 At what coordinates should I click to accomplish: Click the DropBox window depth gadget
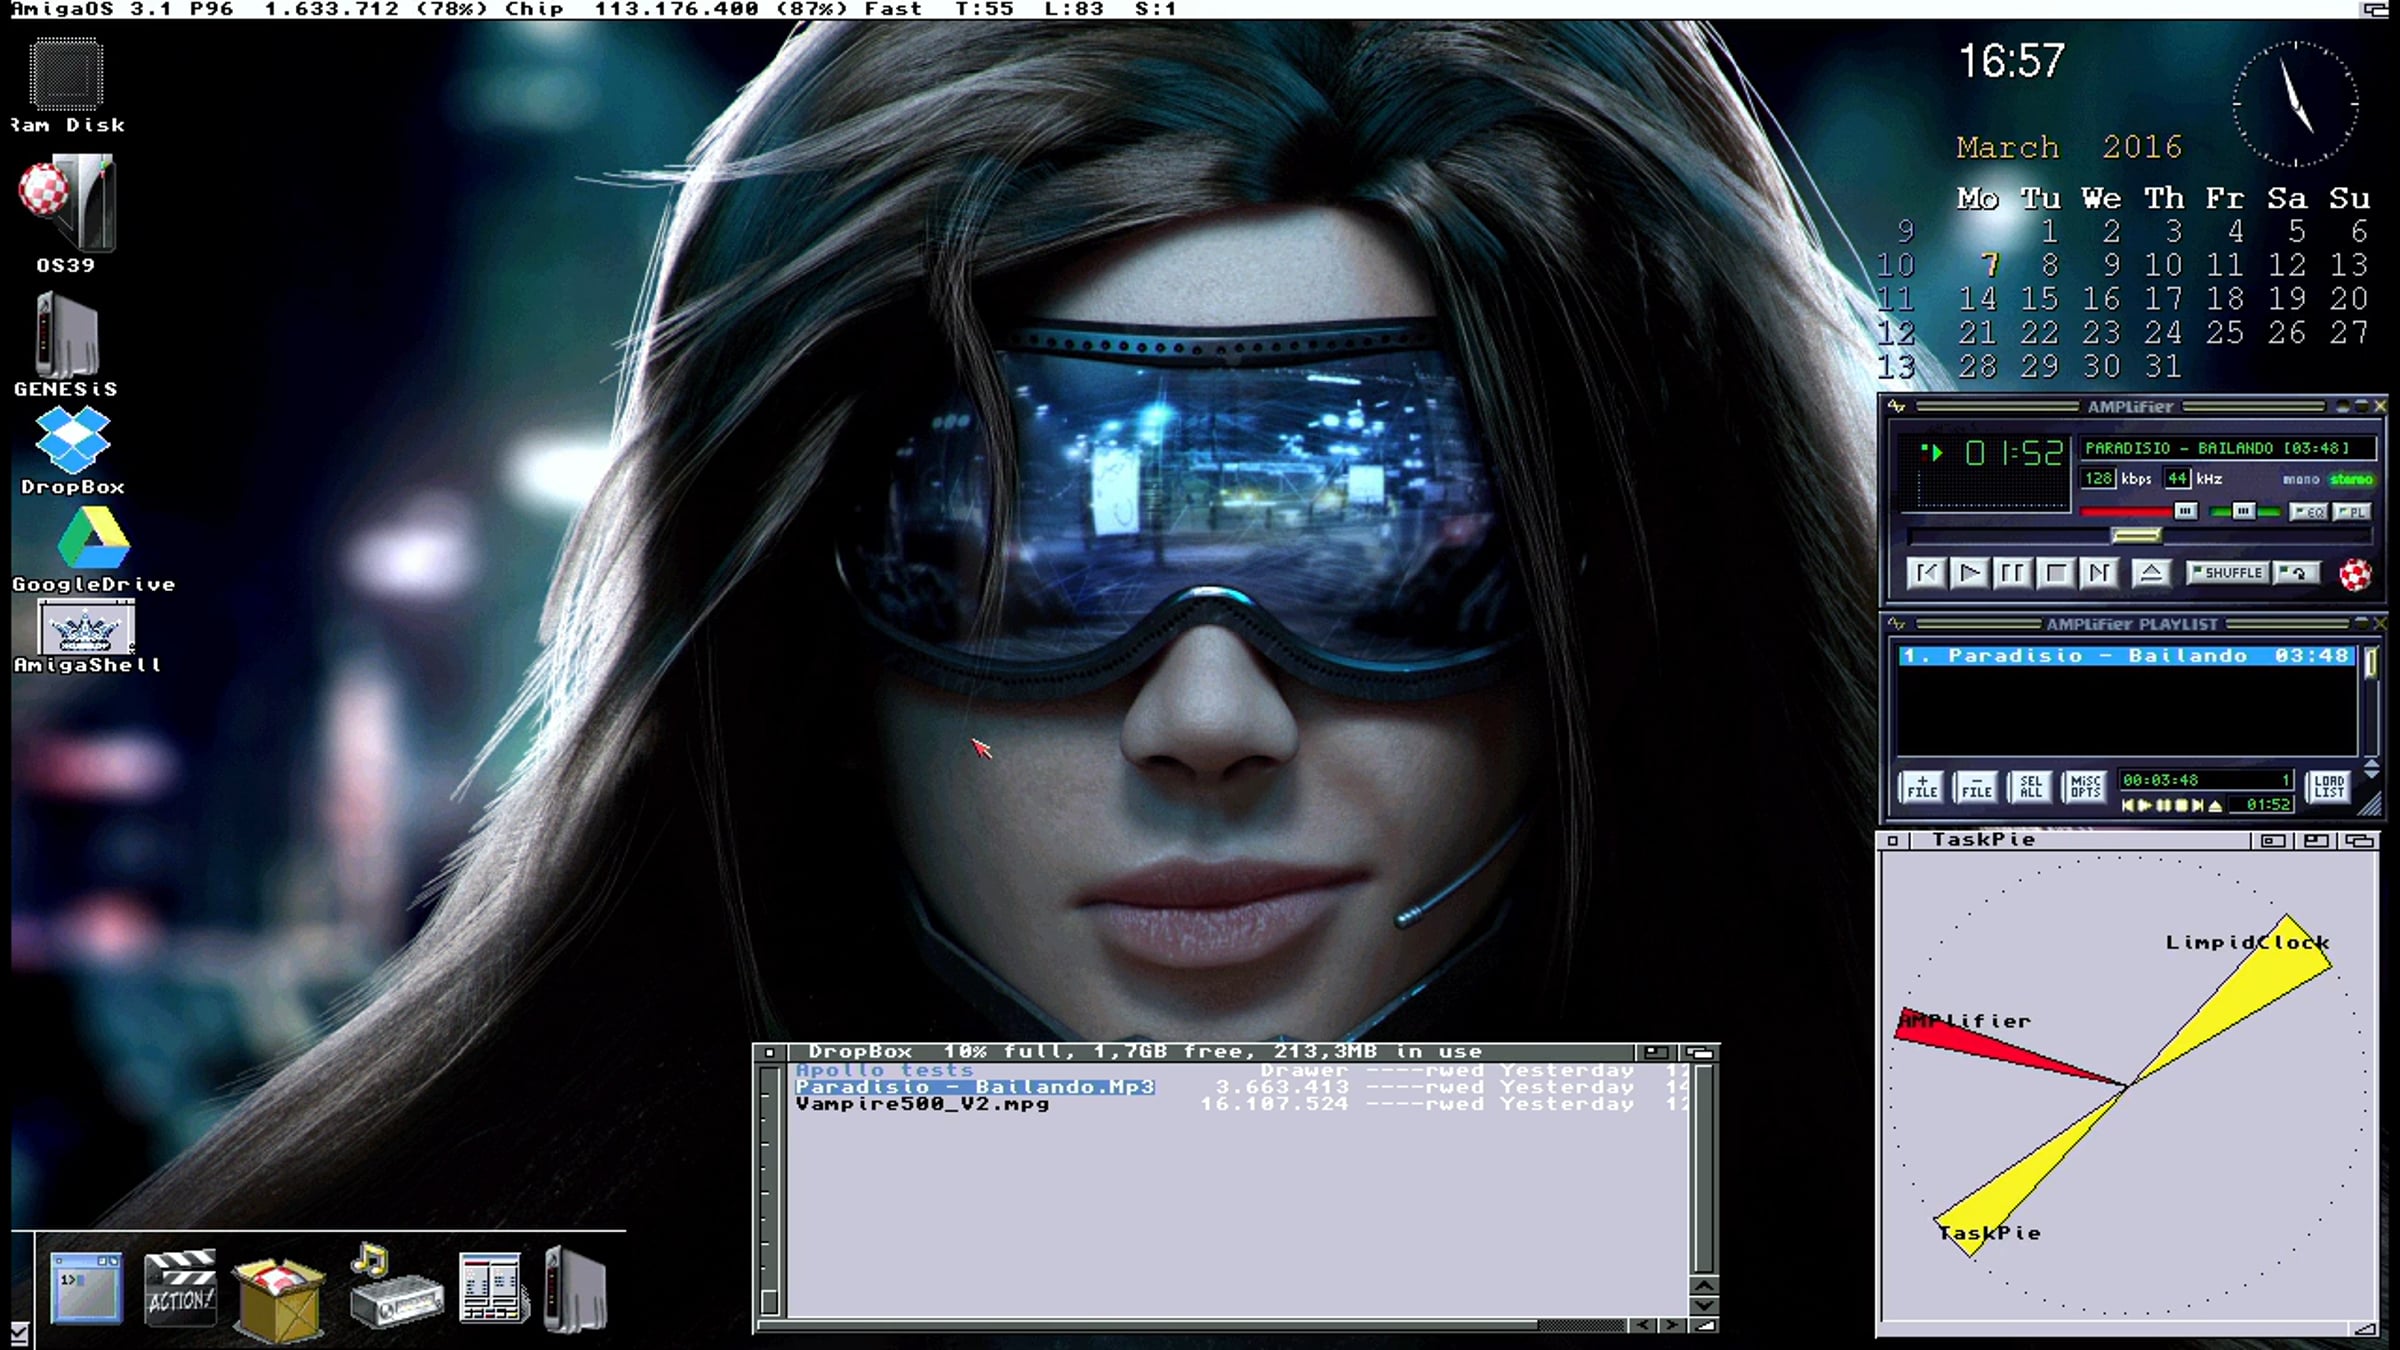pos(1700,1052)
